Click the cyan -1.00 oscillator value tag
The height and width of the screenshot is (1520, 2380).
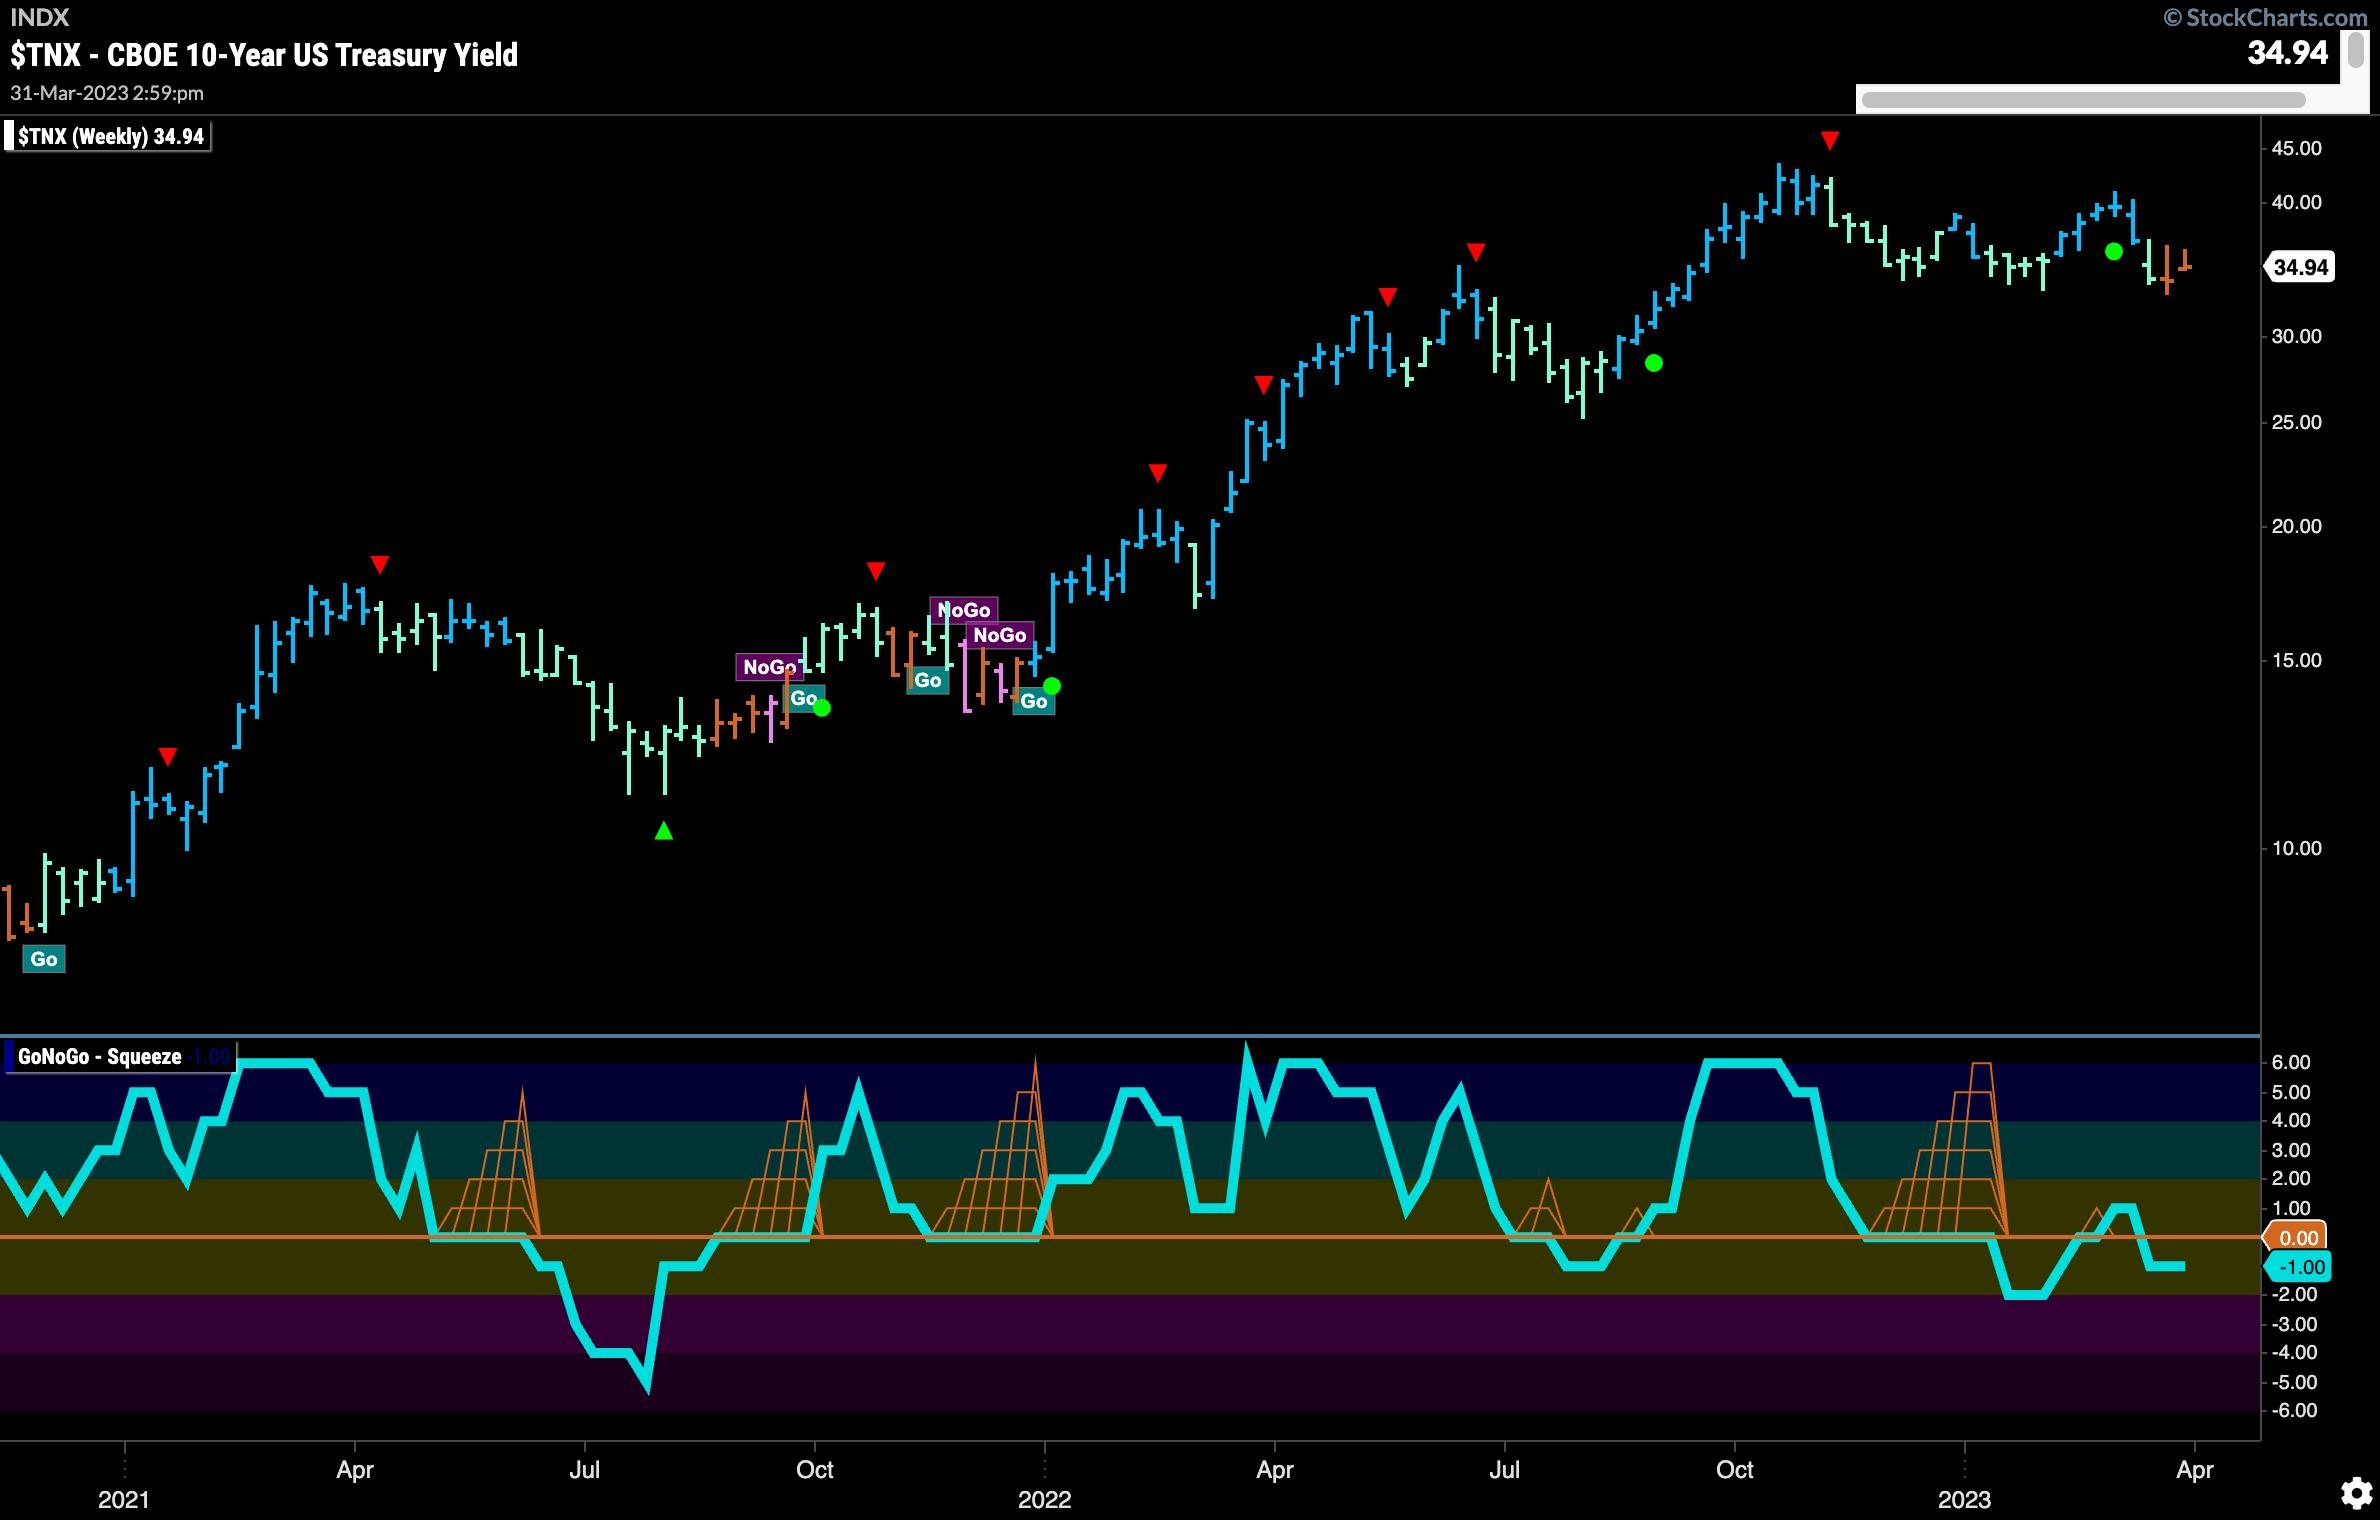click(2301, 1267)
